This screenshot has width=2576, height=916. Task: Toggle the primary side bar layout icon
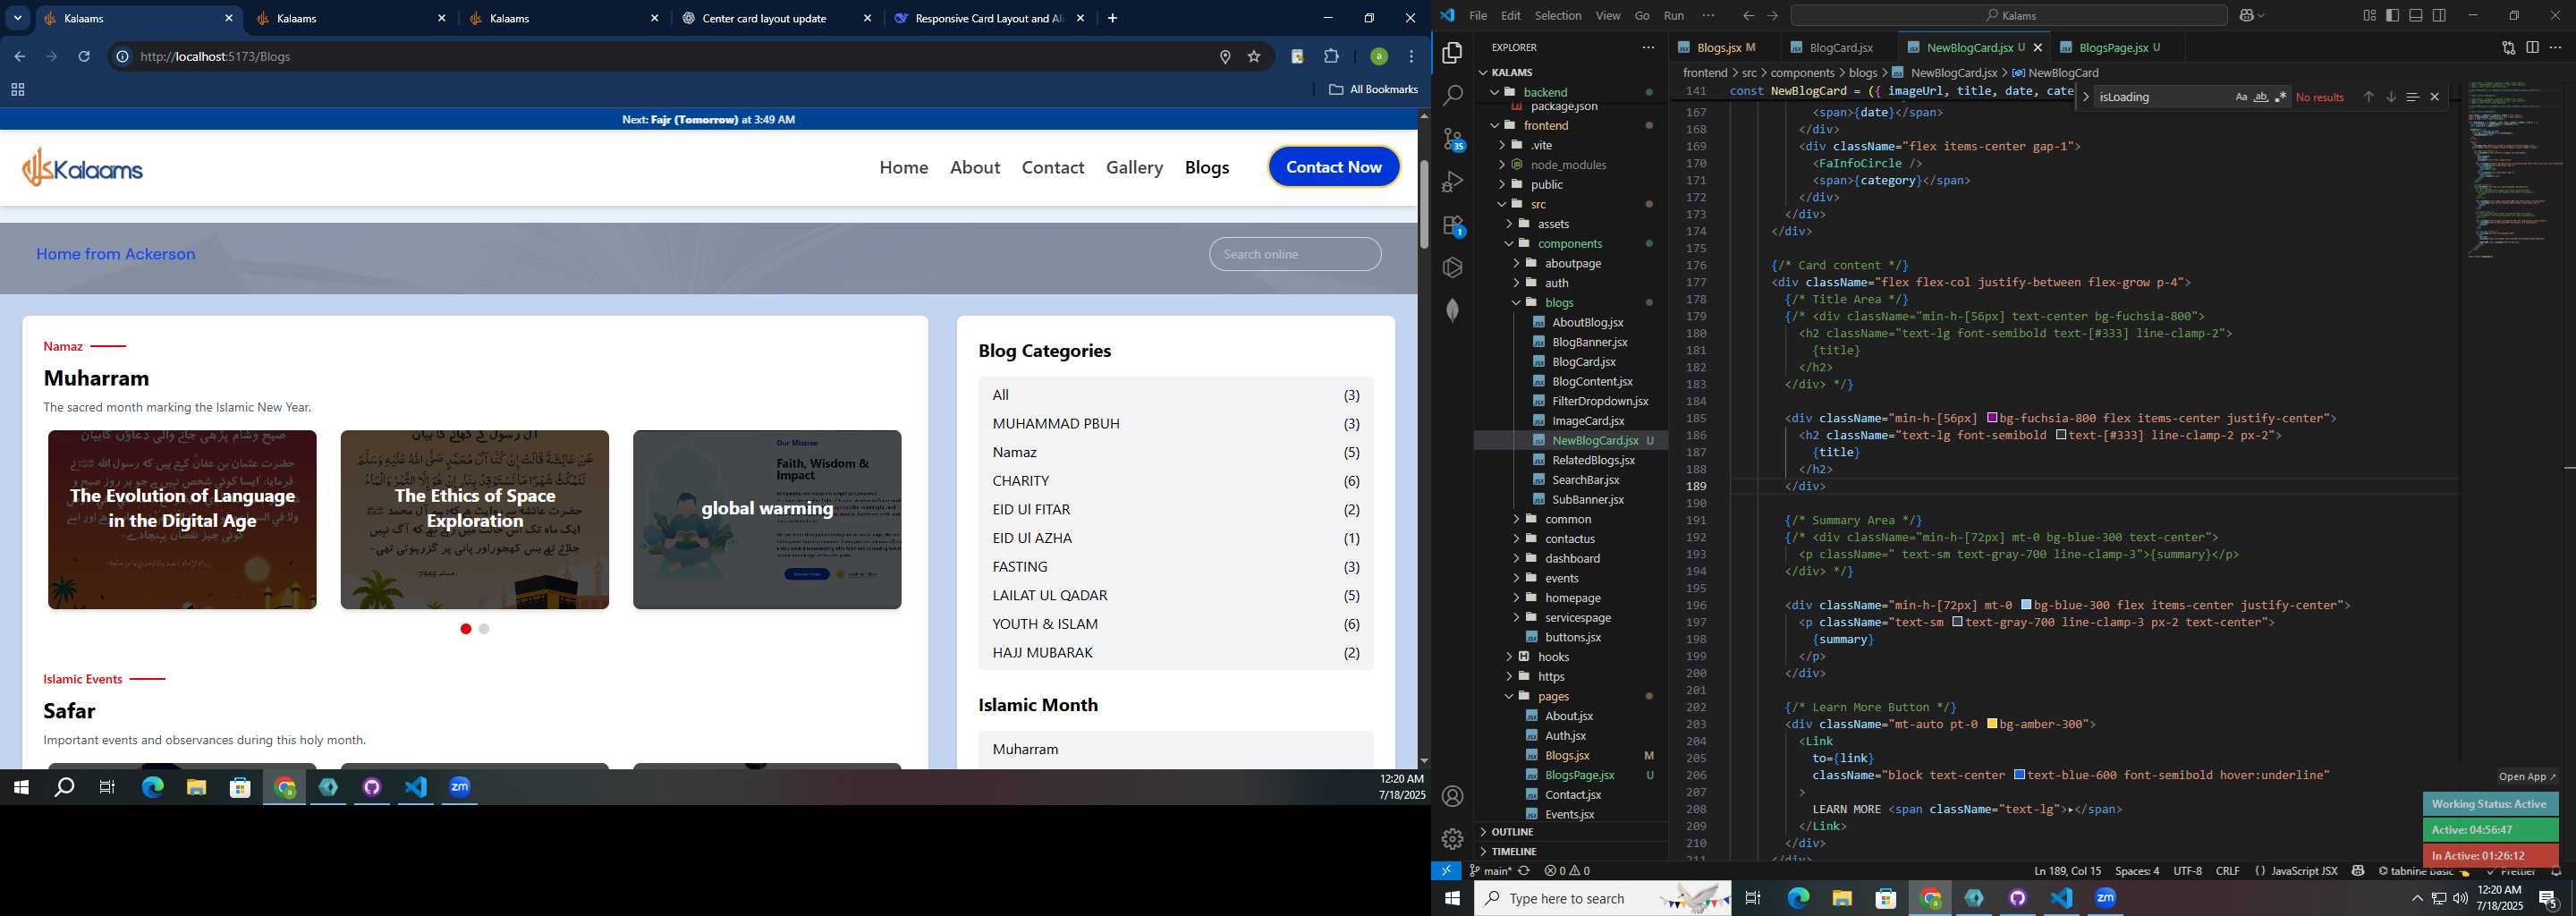(2392, 15)
